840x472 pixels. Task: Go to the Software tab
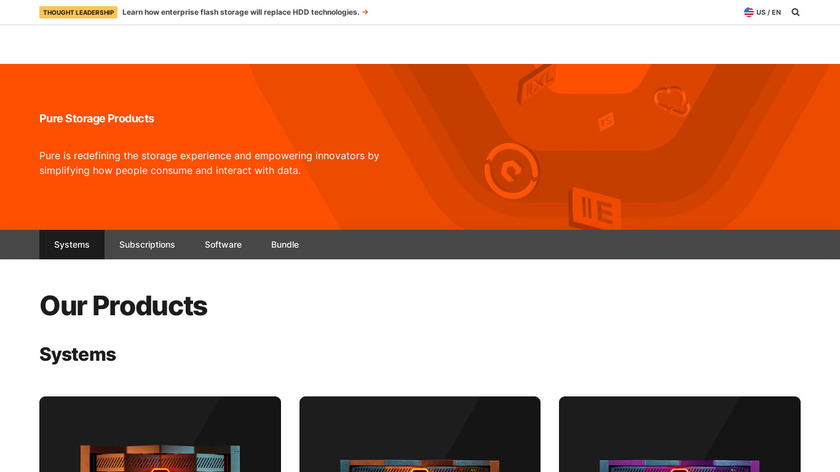[223, 244]
